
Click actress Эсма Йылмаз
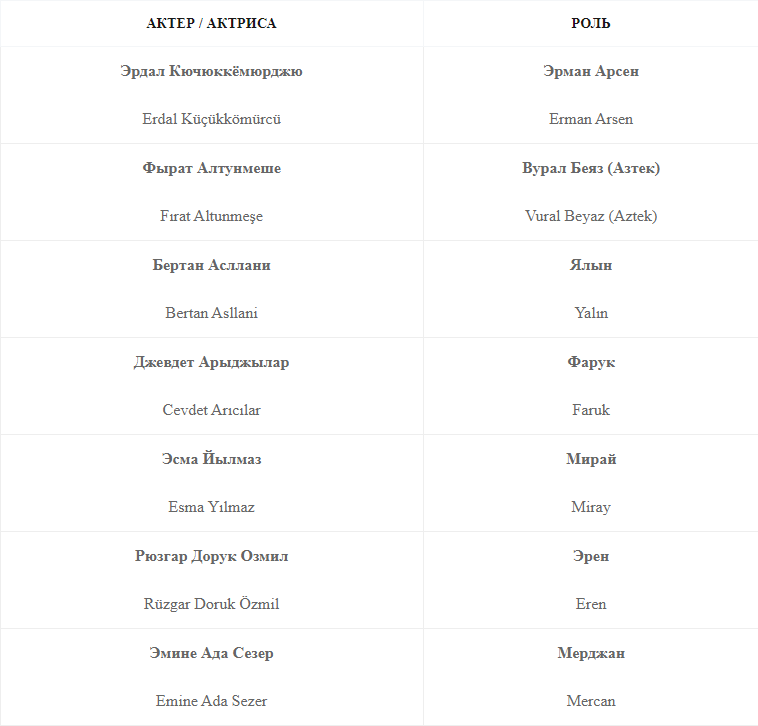click(x=211, y=459)
